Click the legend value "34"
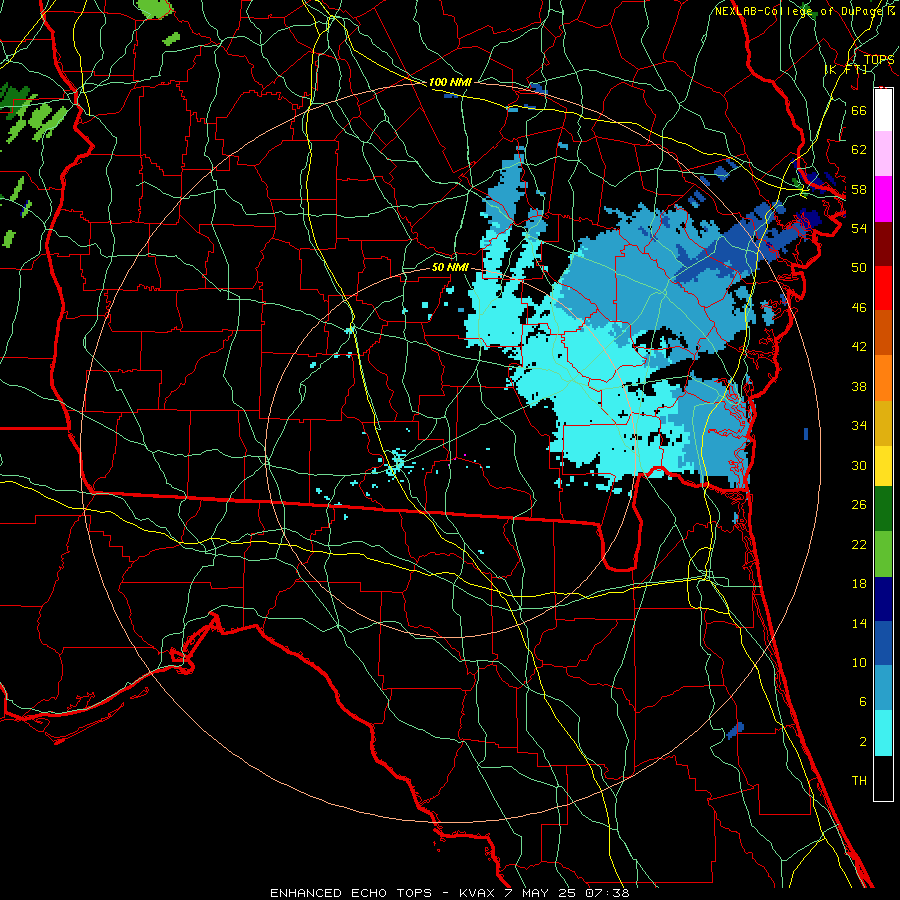The image size is (900, 900). pos(859,426)
